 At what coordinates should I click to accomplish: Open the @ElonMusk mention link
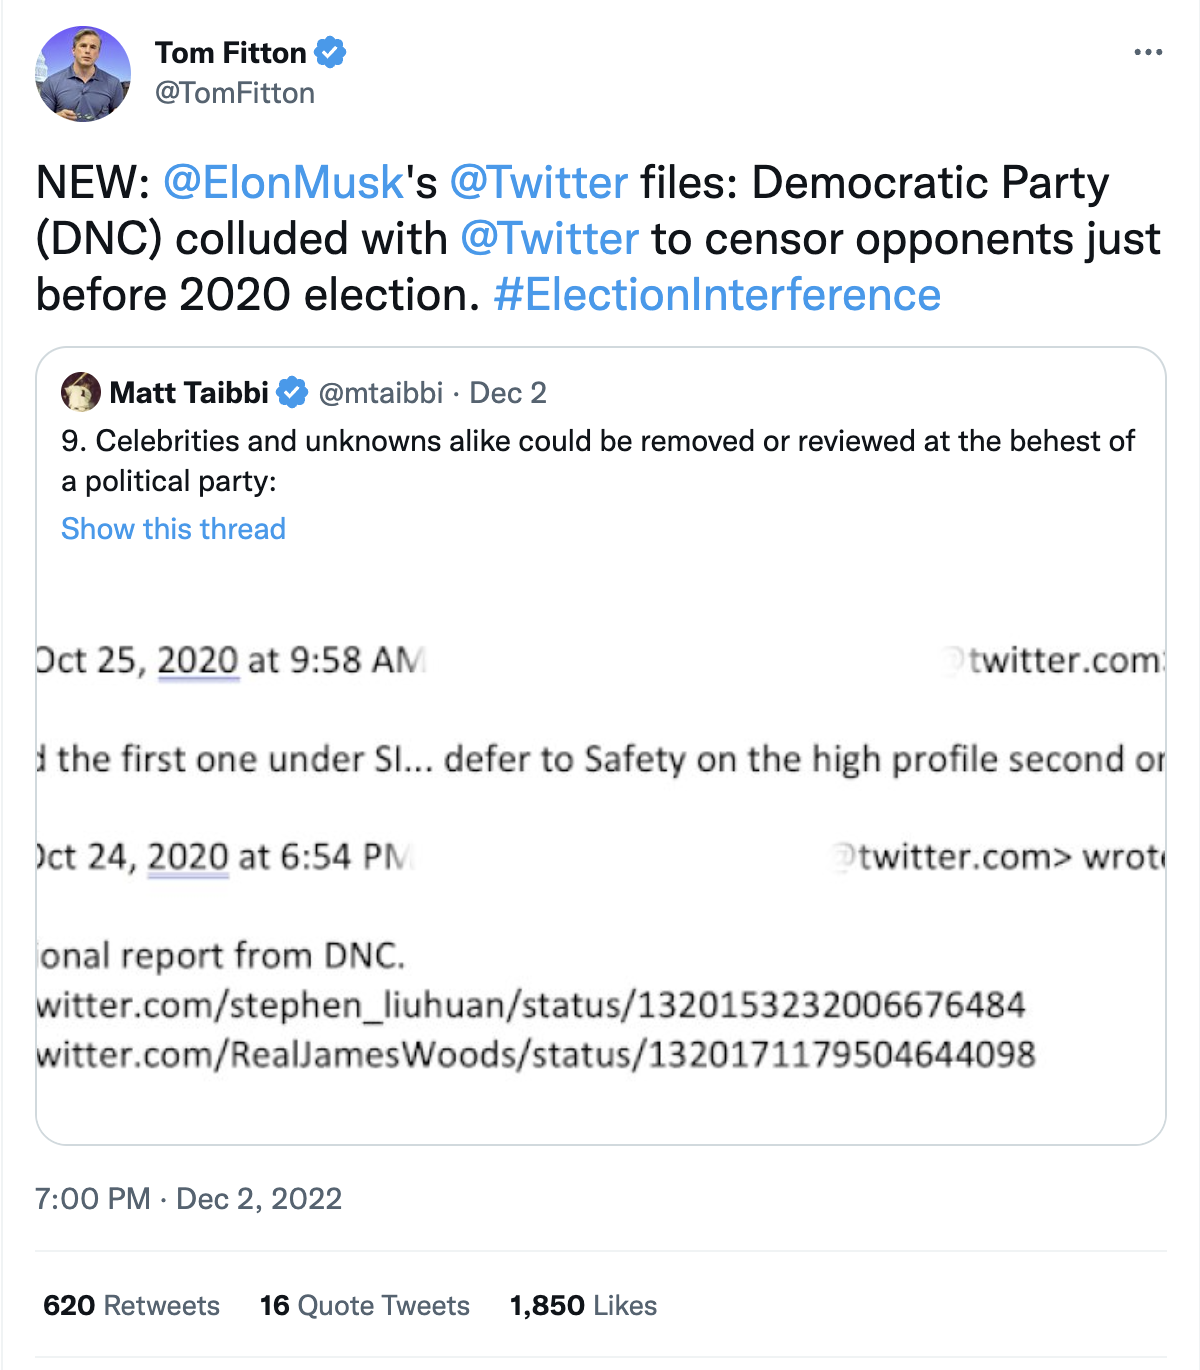tap(283, 183)
